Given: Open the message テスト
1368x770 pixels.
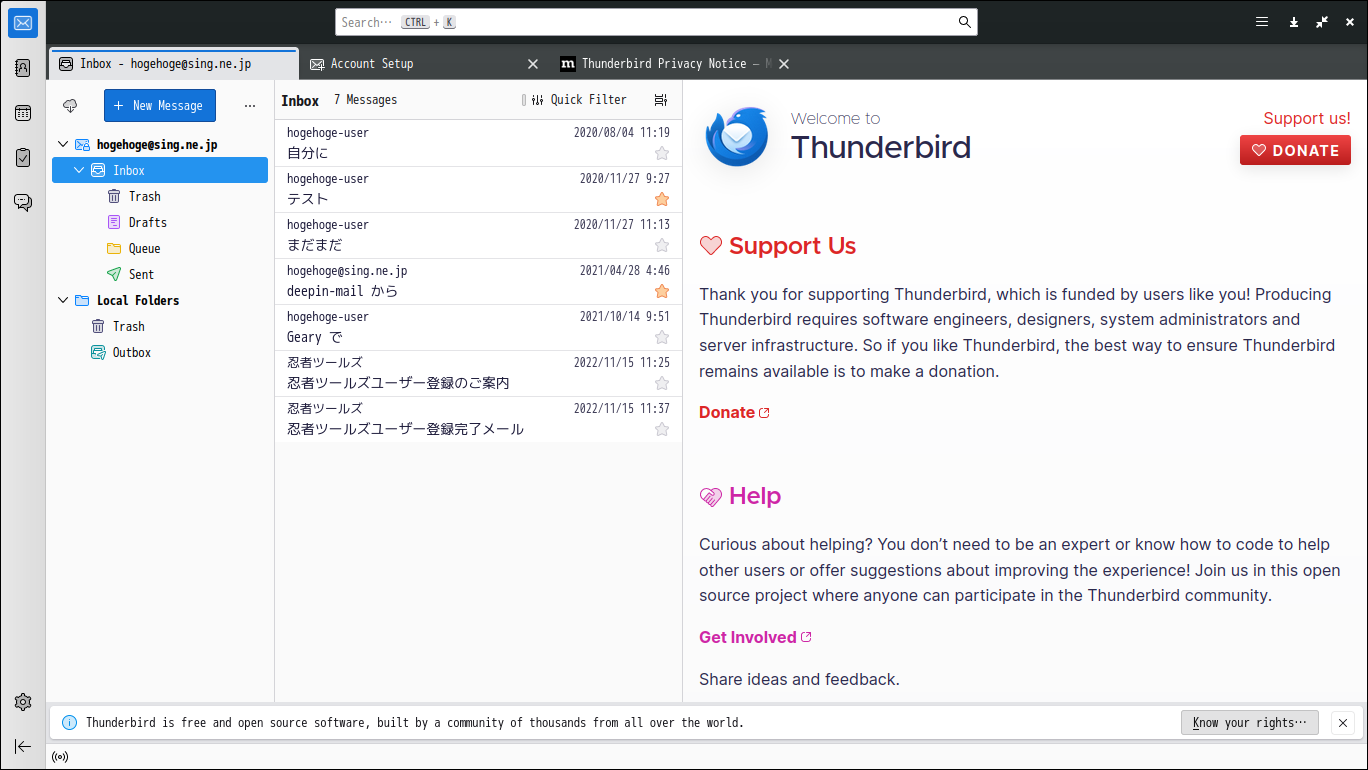Looking at the screenshot, I should [x=478, y=189].
